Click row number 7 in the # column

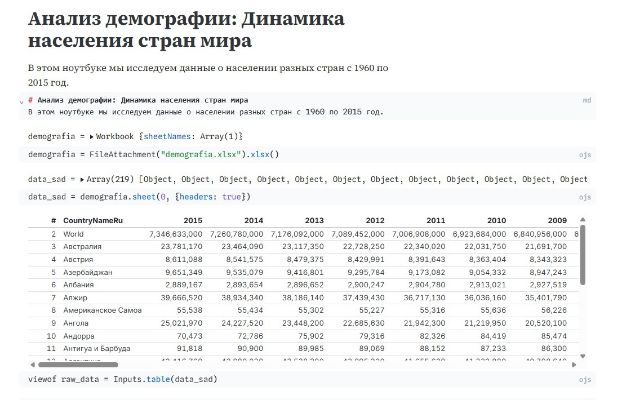[53, 298]
